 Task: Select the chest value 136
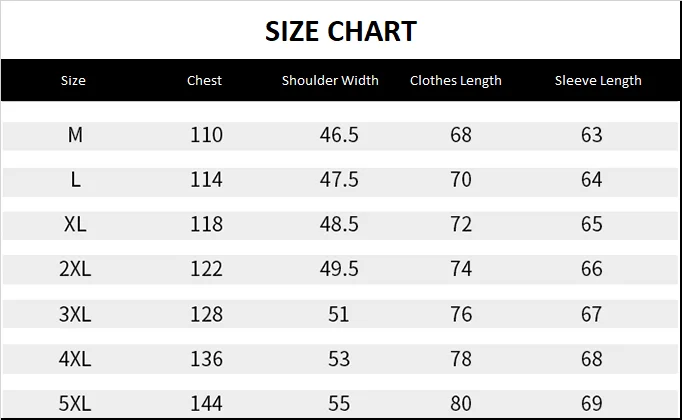tap(206, 359)
